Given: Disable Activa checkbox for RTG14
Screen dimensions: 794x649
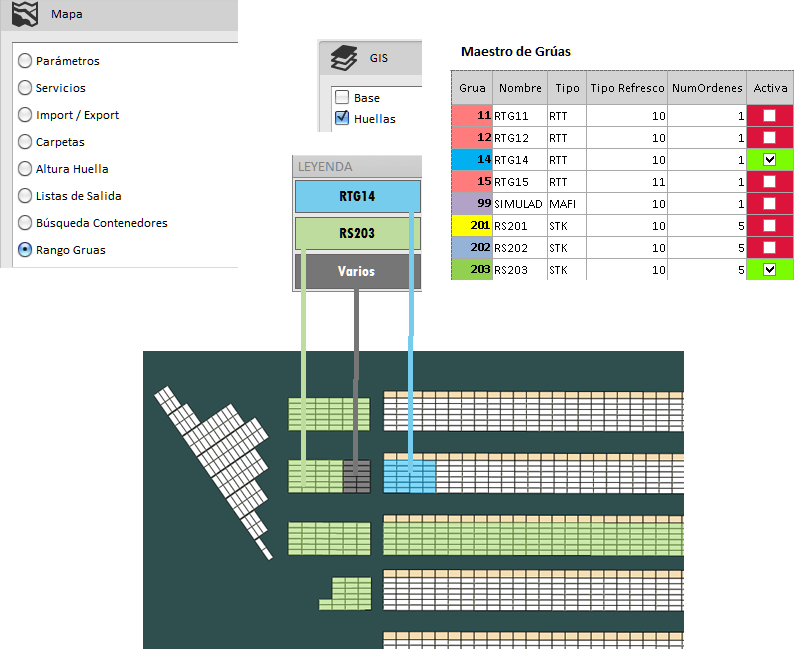Looking at the screenshot, I should 769,160.
